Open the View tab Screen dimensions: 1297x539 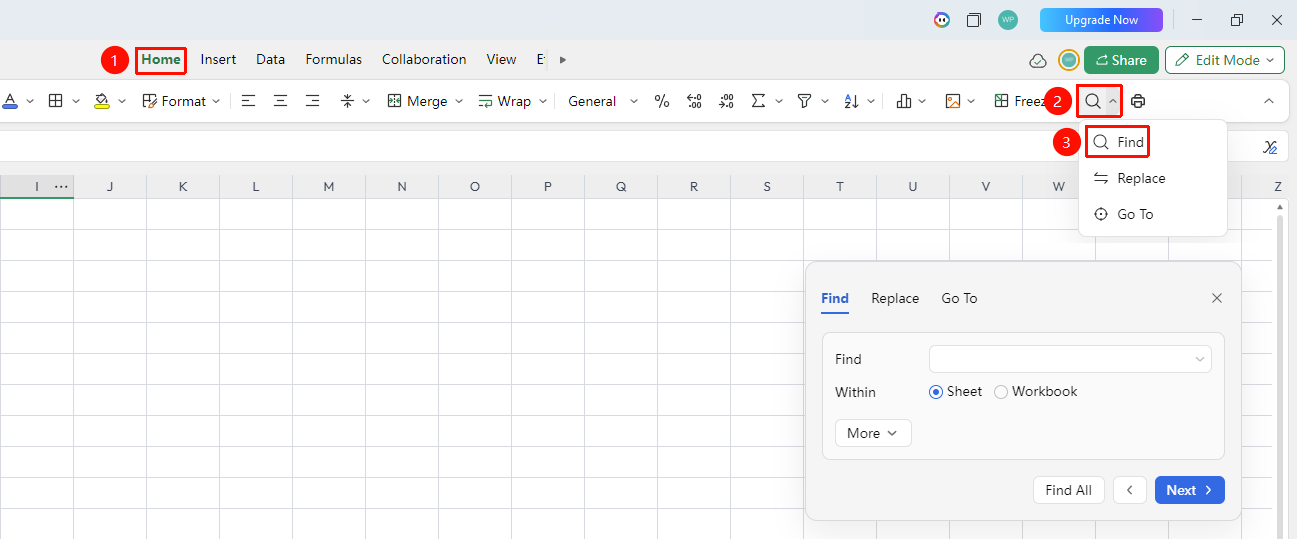point(501,59)
